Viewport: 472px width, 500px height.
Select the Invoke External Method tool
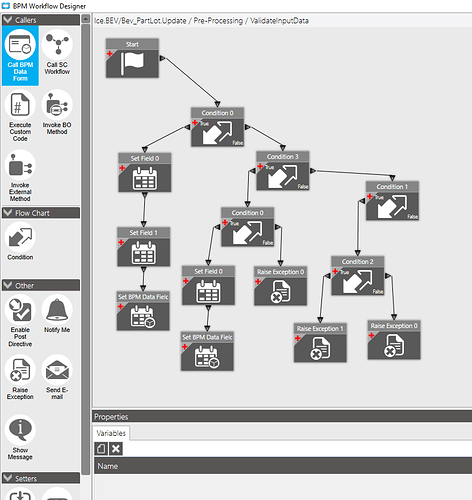(20, 176)
